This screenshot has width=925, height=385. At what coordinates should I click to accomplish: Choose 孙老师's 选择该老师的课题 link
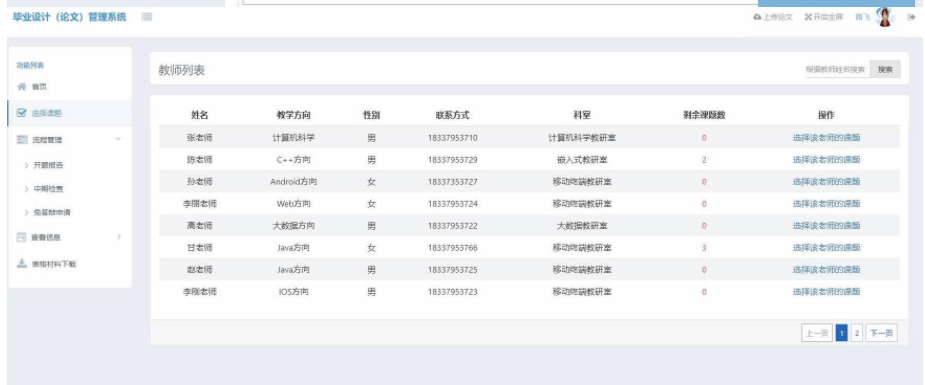tap(826, 182)
